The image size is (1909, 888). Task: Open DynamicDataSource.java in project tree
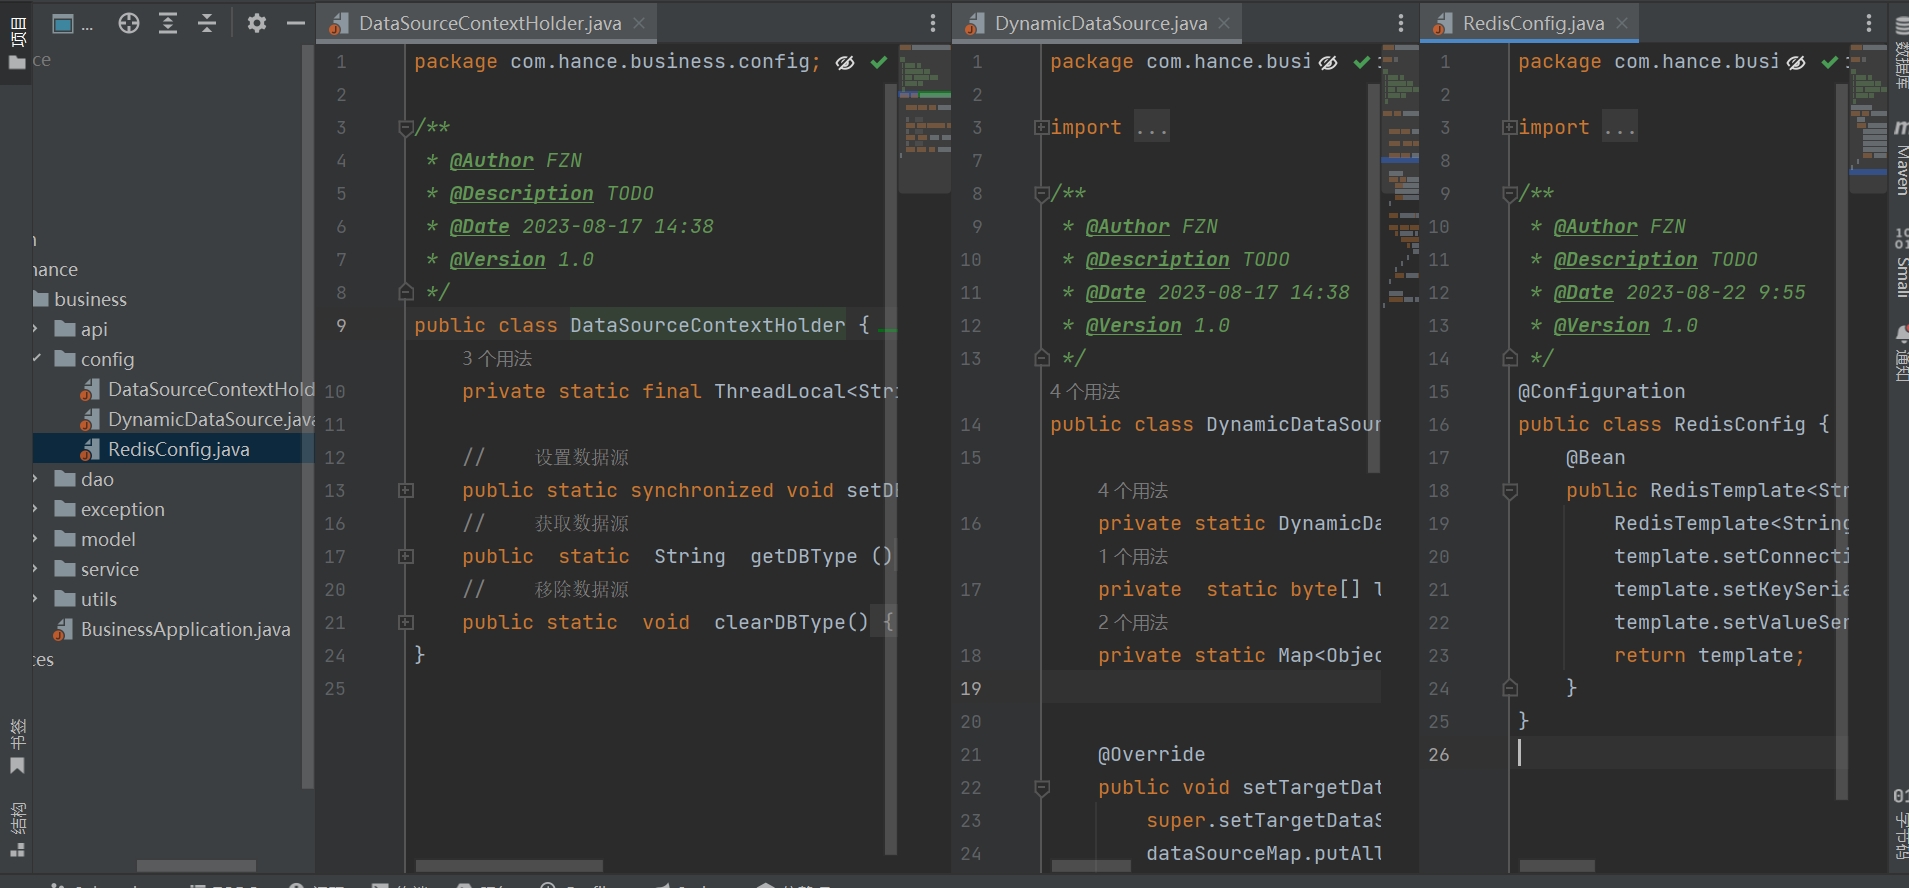click(198, 419)
